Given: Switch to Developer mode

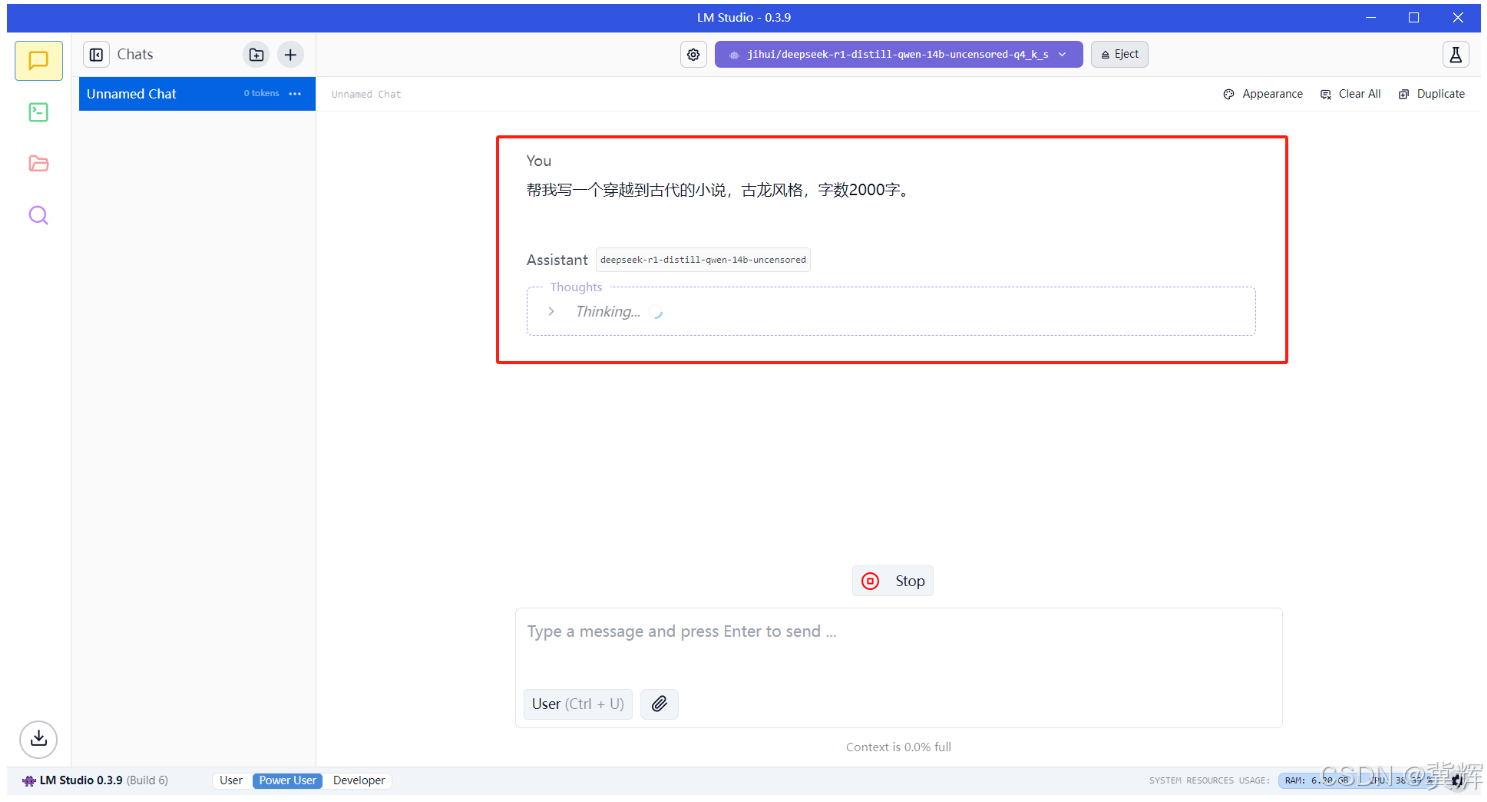Looking at the screenshot, I should point(359,781).
